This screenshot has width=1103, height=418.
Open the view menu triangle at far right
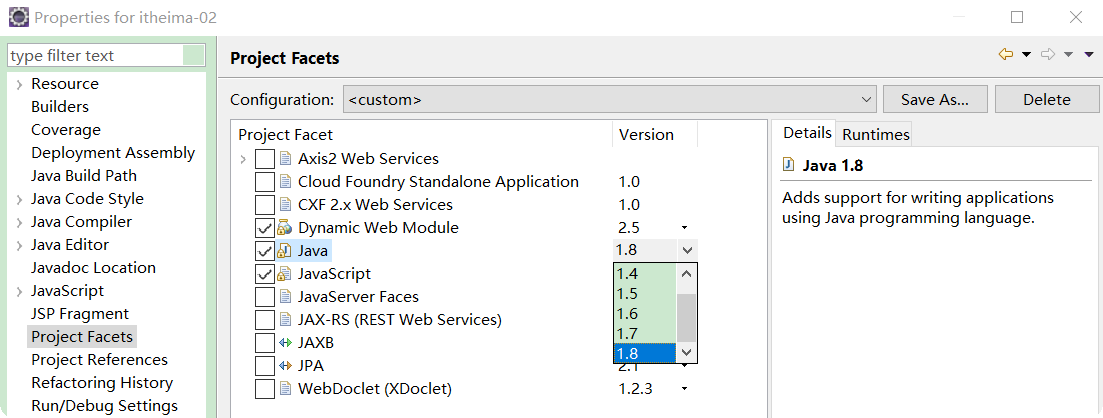1089,55
